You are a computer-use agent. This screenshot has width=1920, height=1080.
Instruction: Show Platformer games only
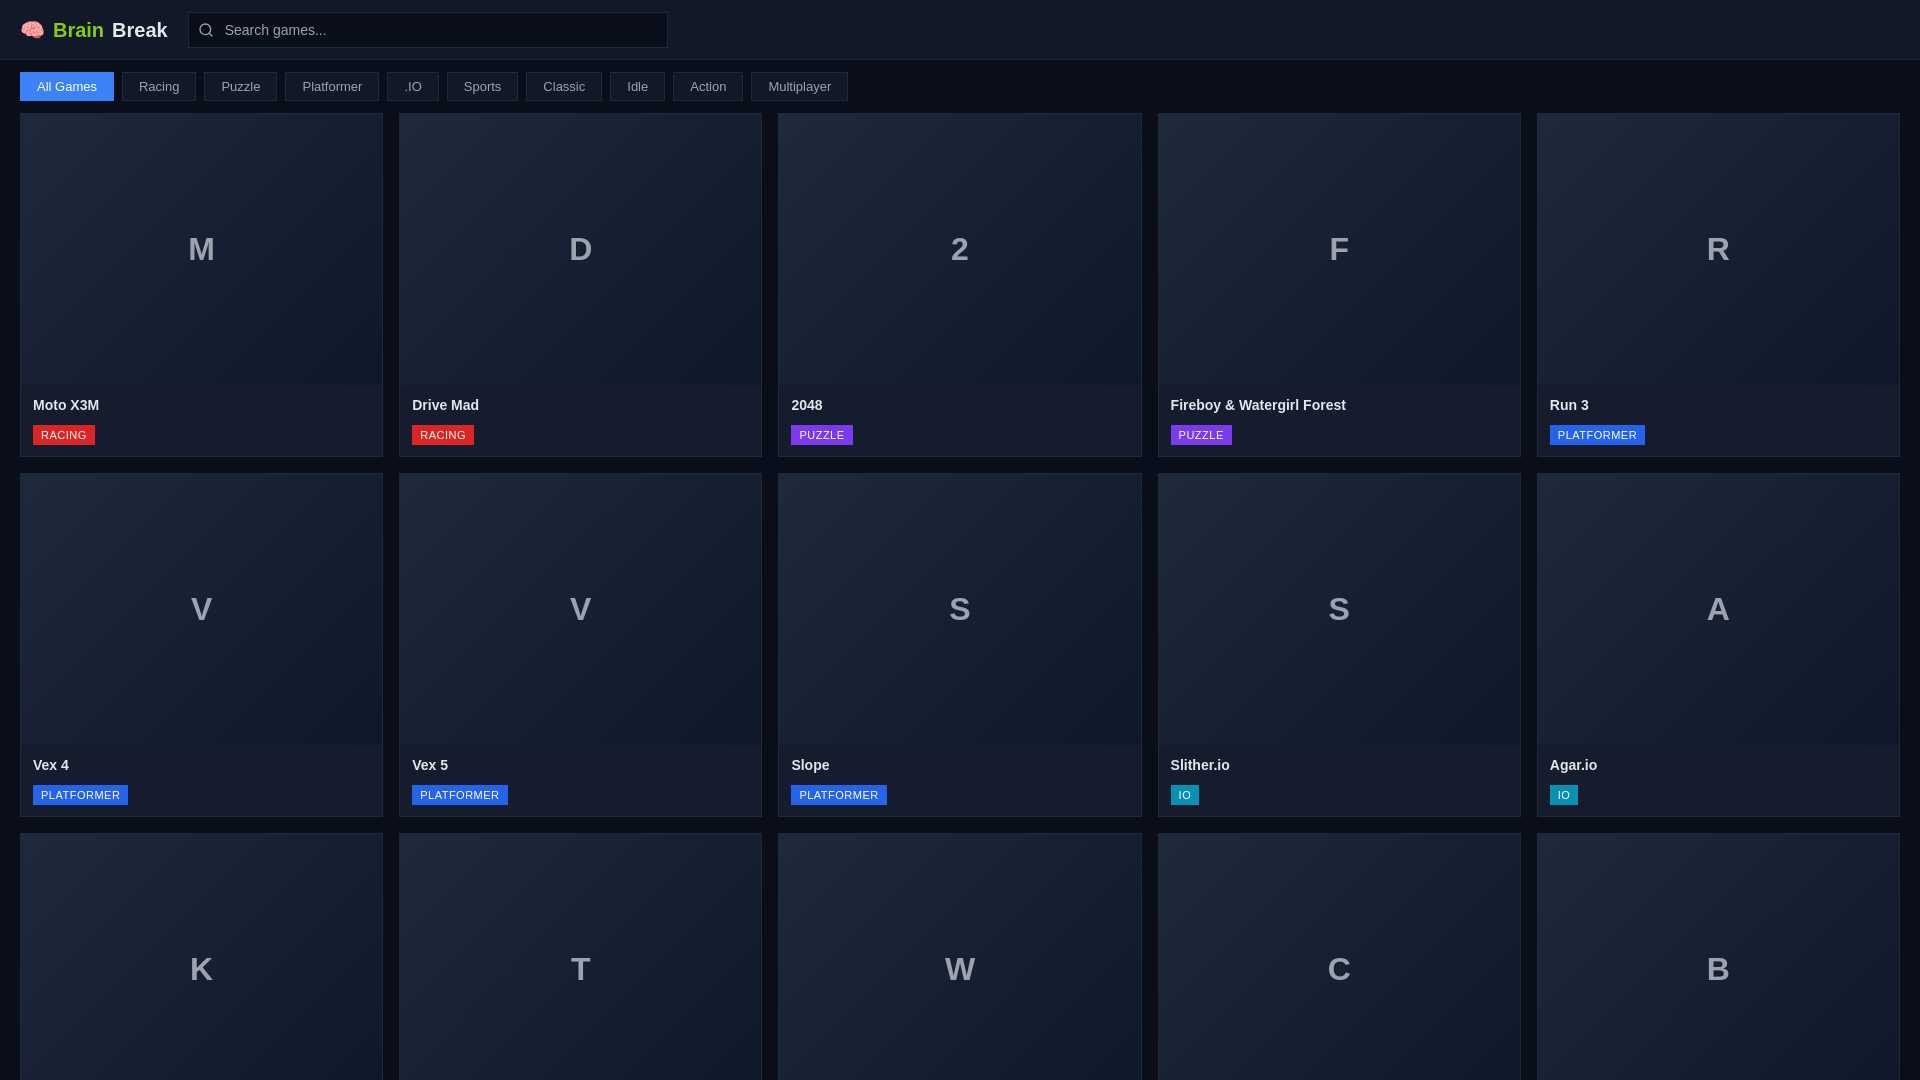[332, 87]
